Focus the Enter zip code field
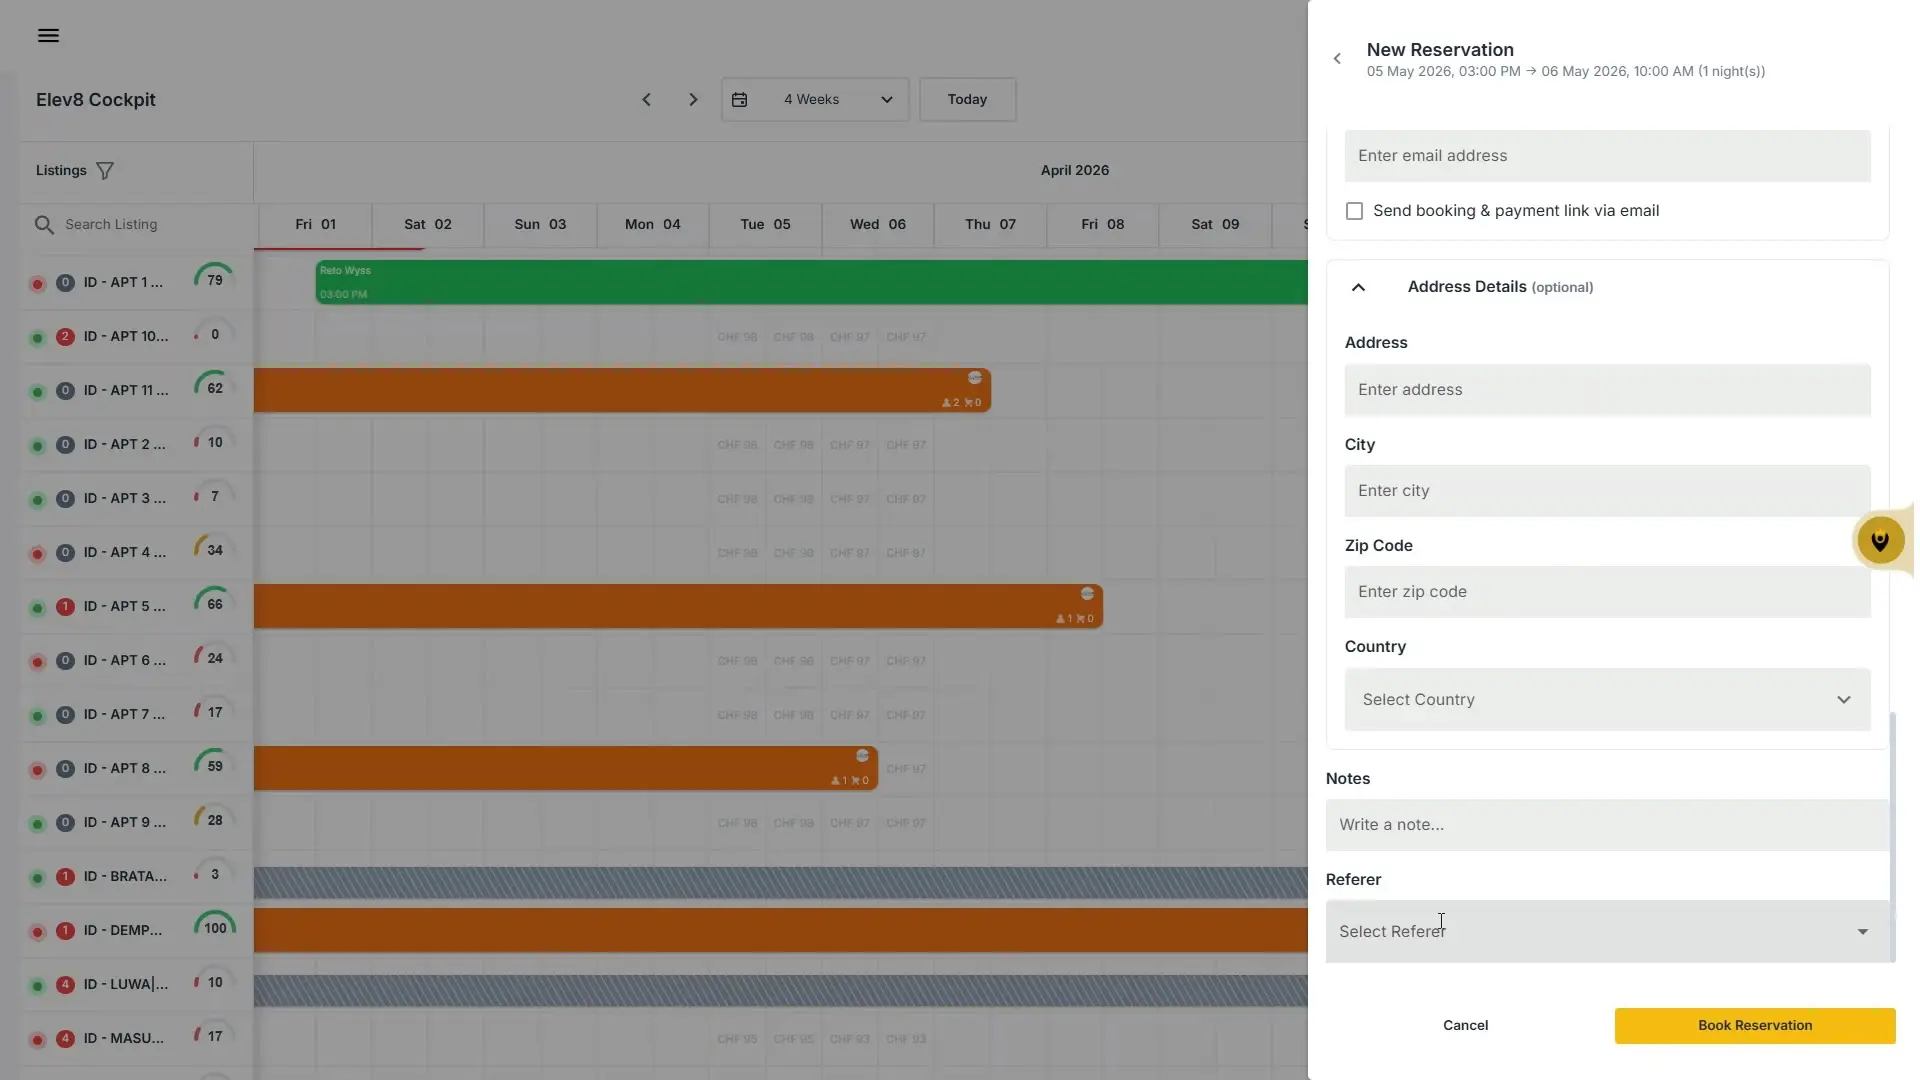The height and width of the screenshot is (1080, 1920). pos(1607,592)
